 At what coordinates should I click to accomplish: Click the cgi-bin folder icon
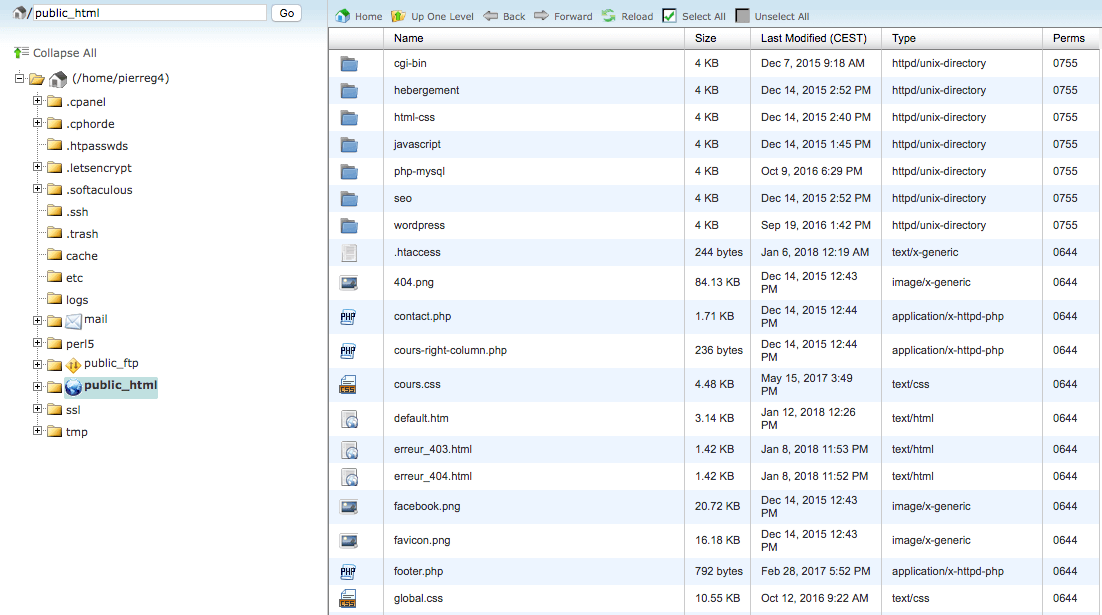click(x=349, y=64)
